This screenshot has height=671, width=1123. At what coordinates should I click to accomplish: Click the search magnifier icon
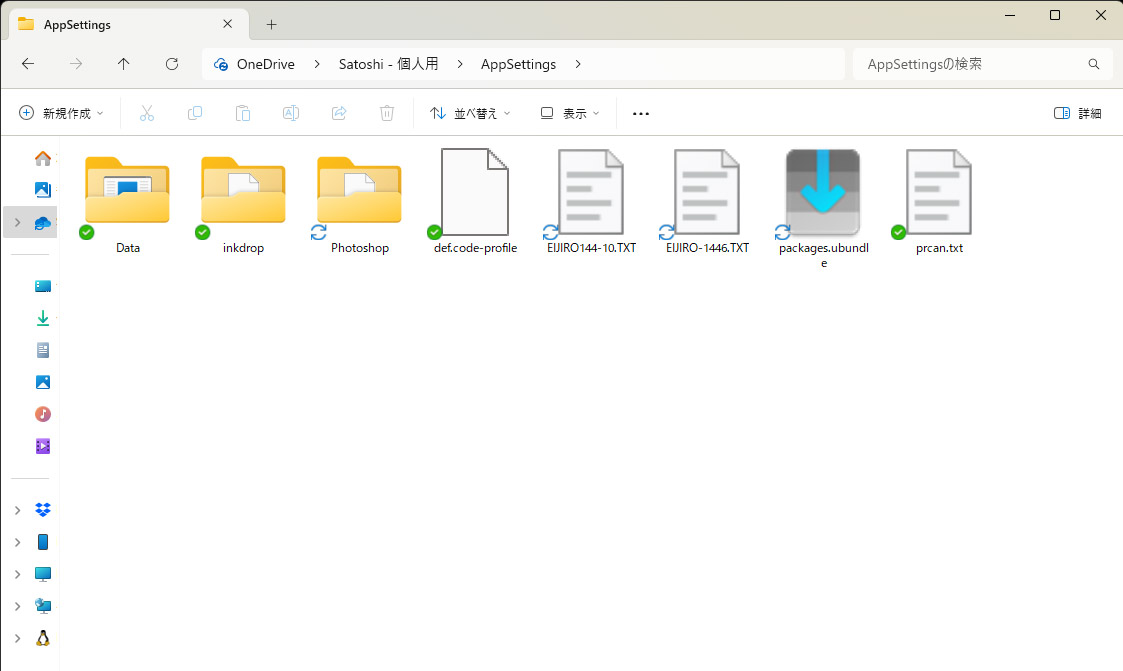(1094, 64)
